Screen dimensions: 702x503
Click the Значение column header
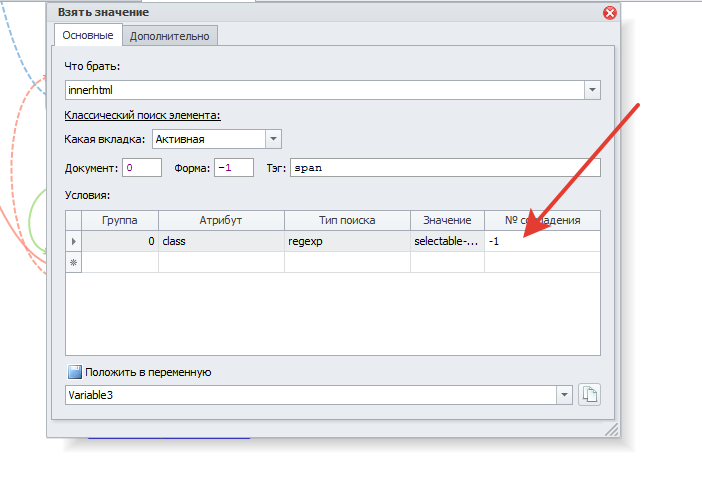pos(447,220)
